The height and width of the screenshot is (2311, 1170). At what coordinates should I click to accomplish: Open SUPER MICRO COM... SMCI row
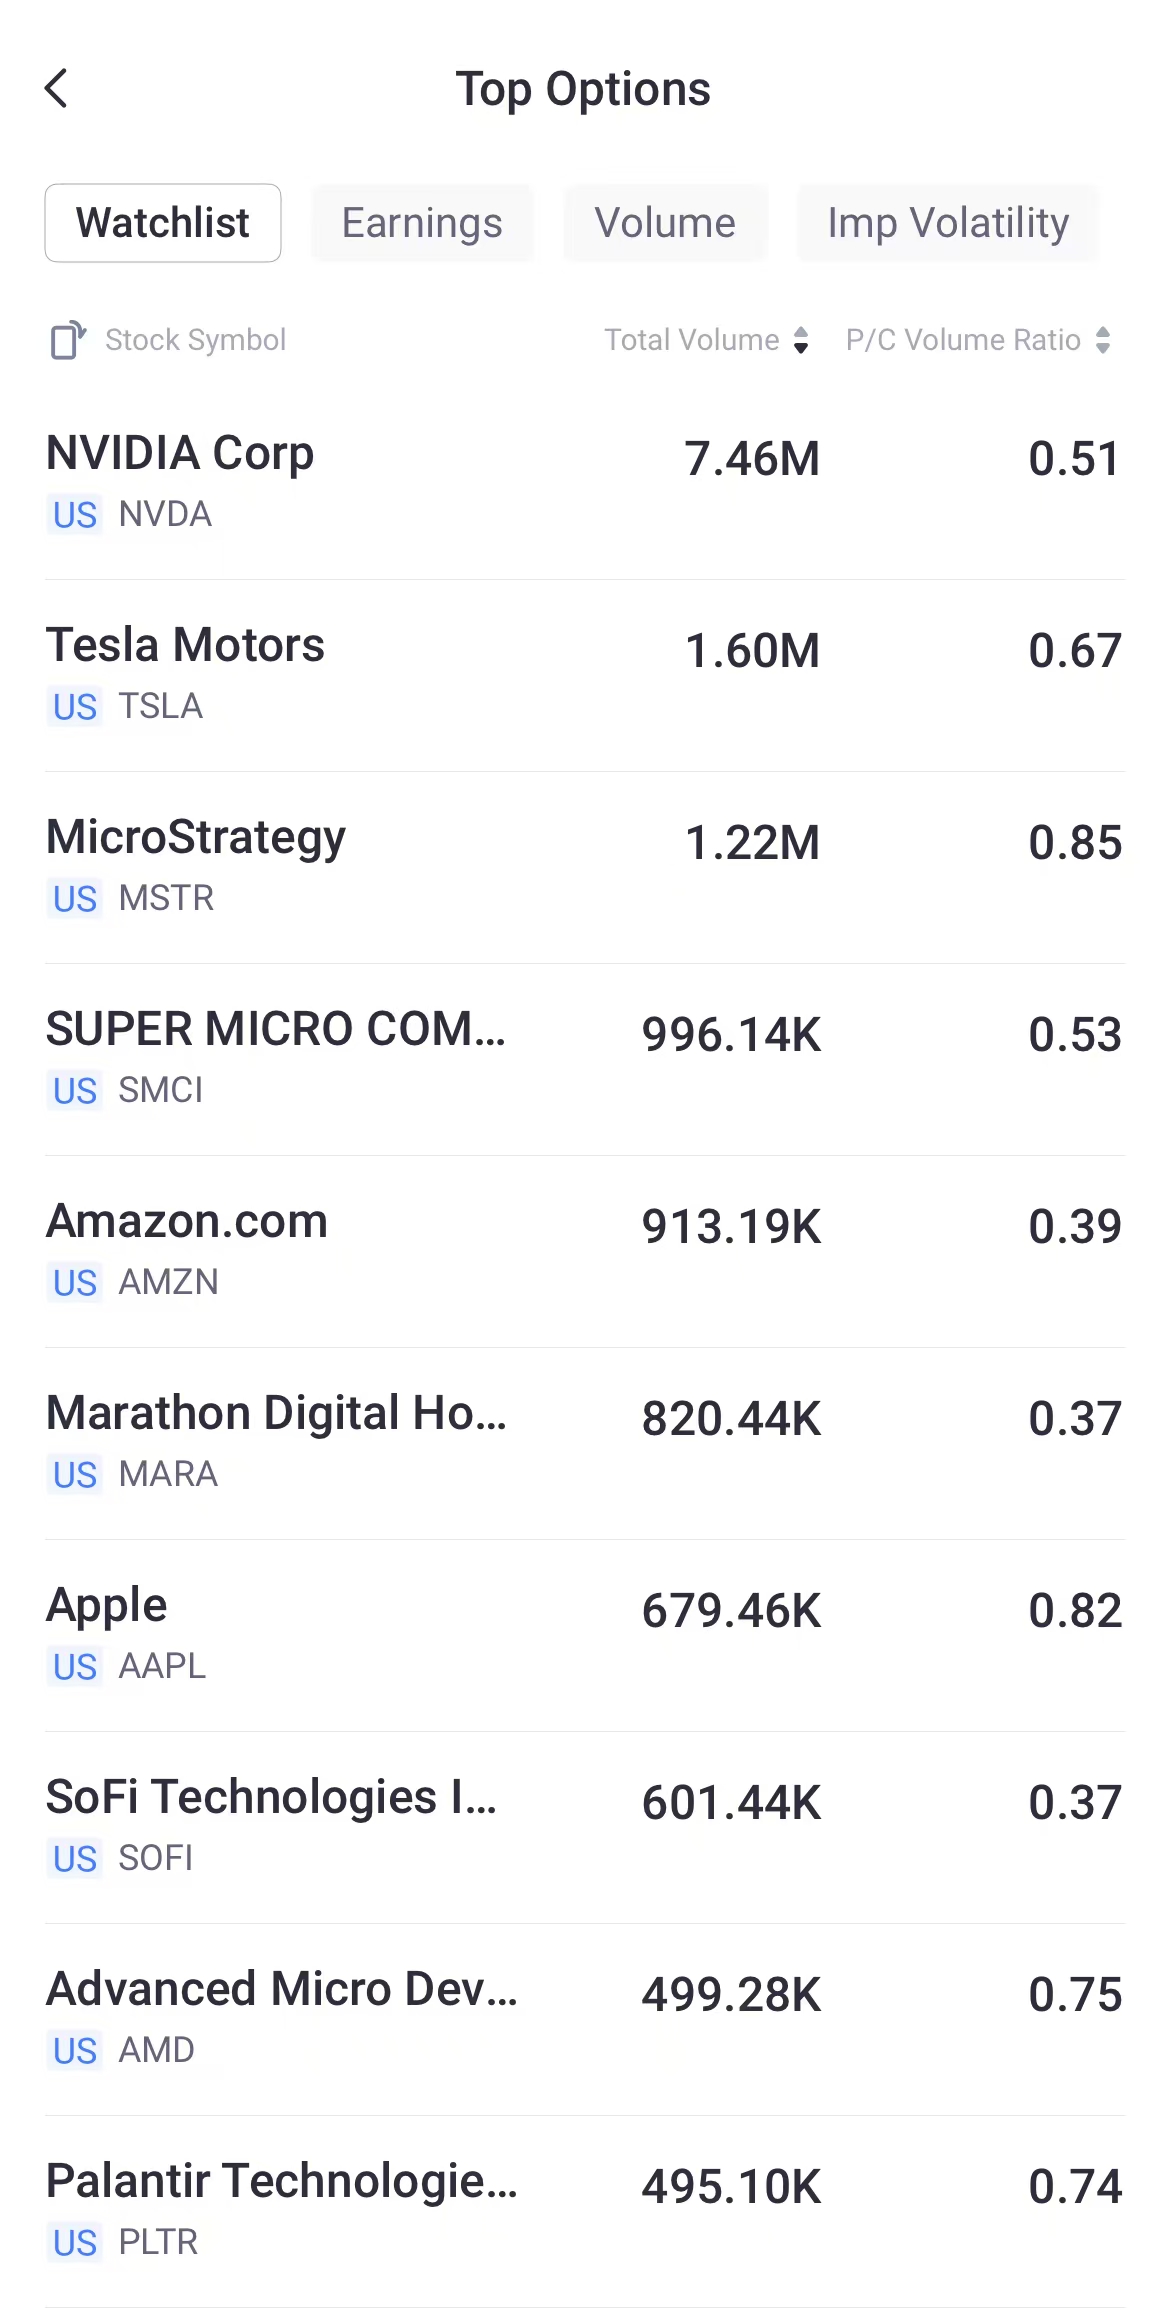pyautogui.click(x=585, y=1058)
